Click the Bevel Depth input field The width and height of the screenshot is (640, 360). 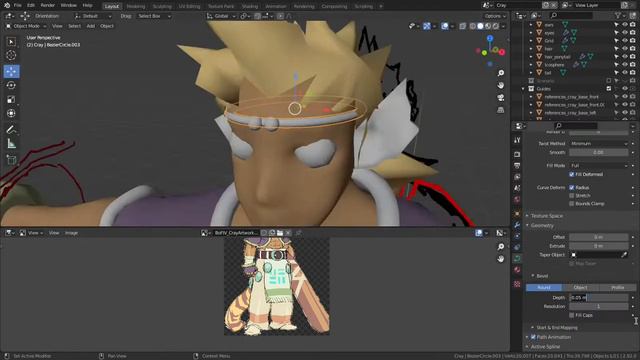(599, 298)
